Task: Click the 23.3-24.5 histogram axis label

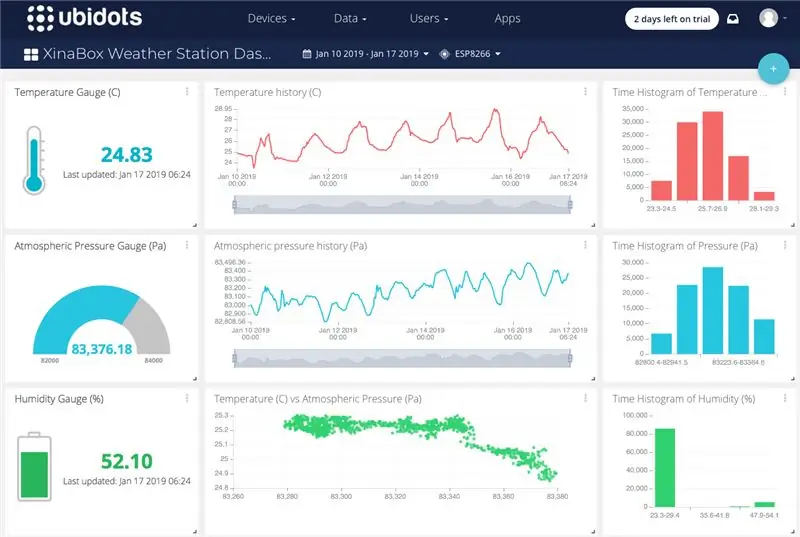Action: pyautogui.click(x=661, y=209)
